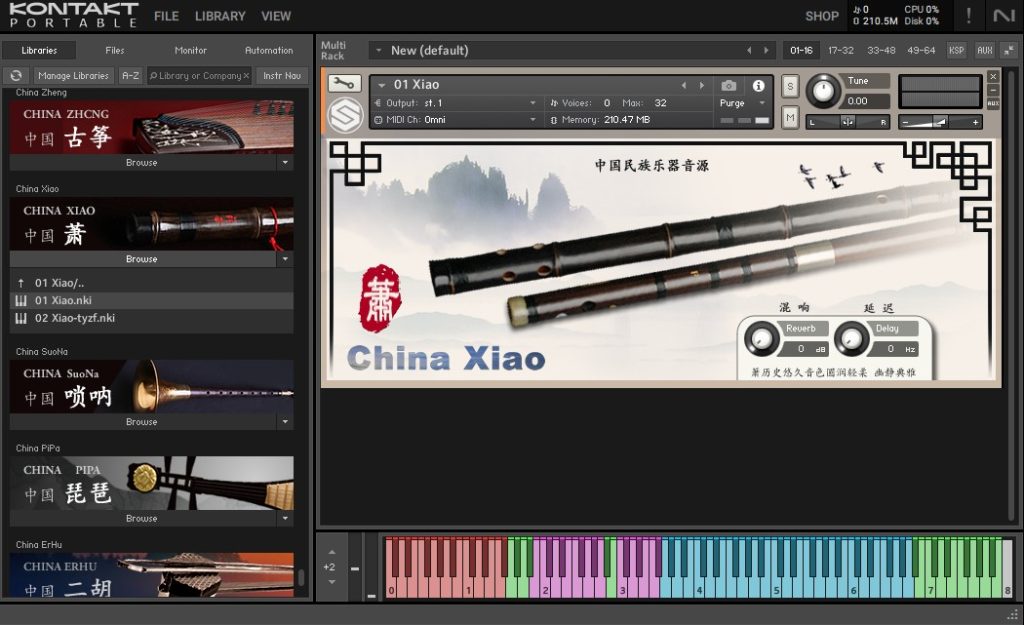Open the instrument info icon
This screenshot has height=625, width=1024.
(758, 86)
